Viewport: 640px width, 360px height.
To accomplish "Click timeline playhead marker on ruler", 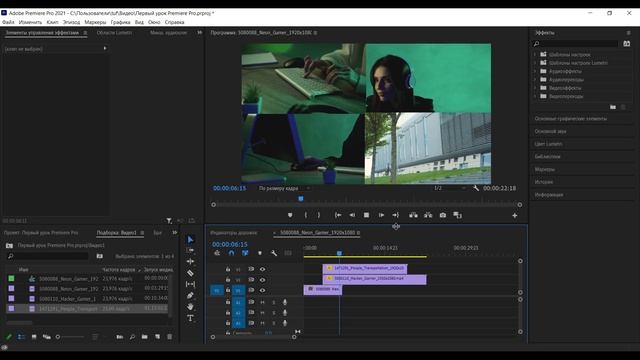I will (x=339, y=253).
